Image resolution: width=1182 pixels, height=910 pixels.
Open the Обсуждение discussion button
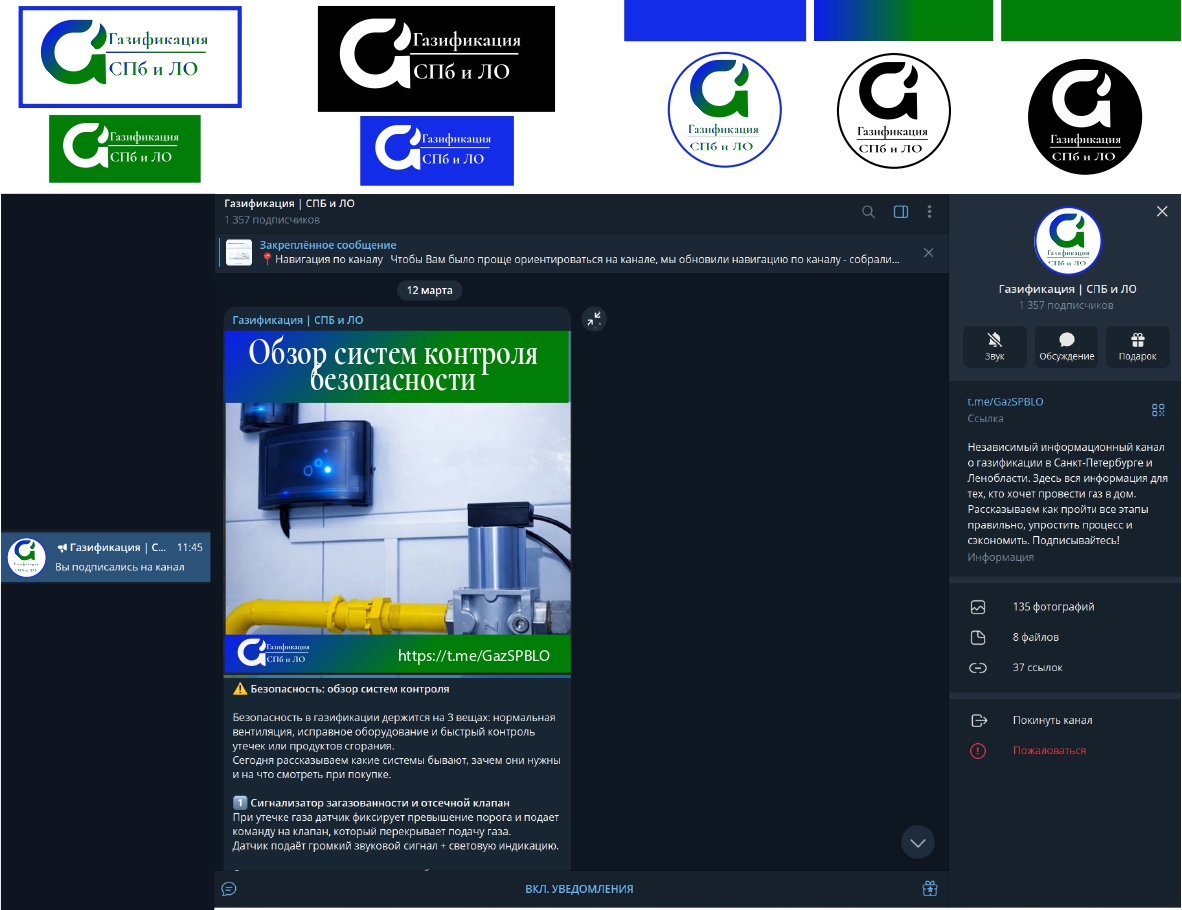(x=1067, y=347)
